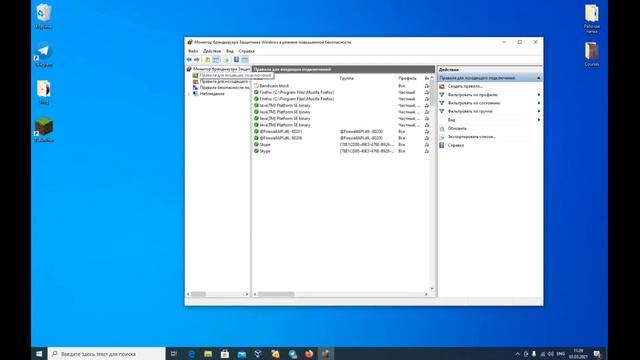Open Task View from the taskbar

[x=174, y=353]
